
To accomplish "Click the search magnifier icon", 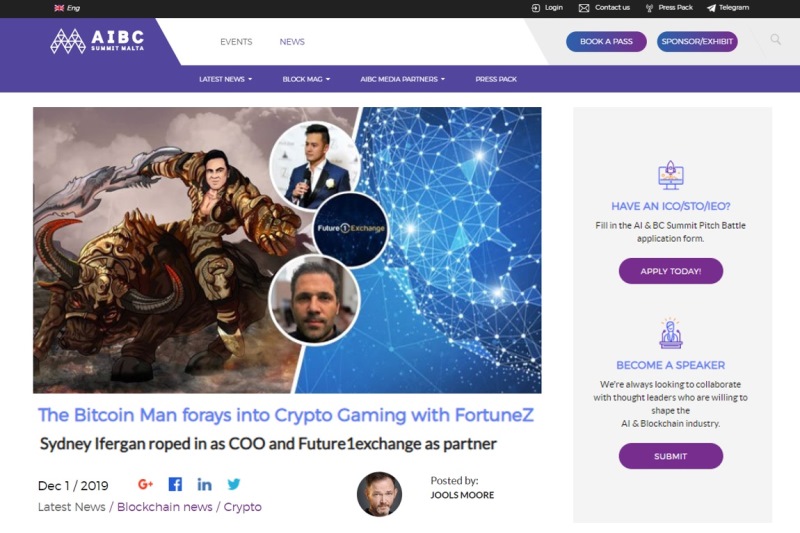I will pyautogui.click(x=775, y=40).
